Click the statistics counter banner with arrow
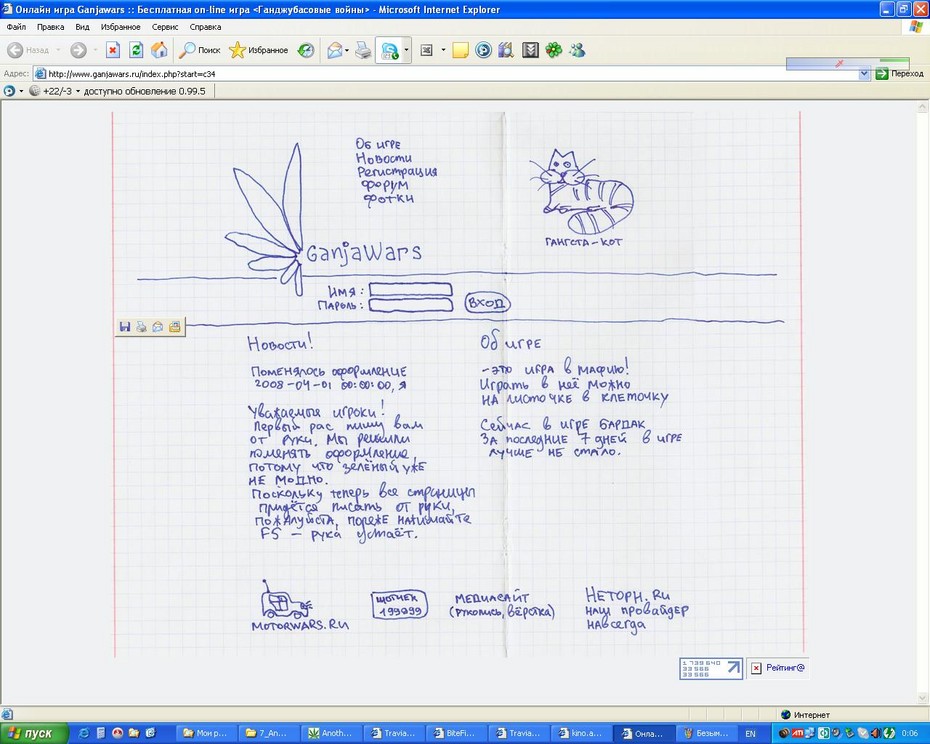The width and height of the screenshot is (930, 744). click(711, 669)
